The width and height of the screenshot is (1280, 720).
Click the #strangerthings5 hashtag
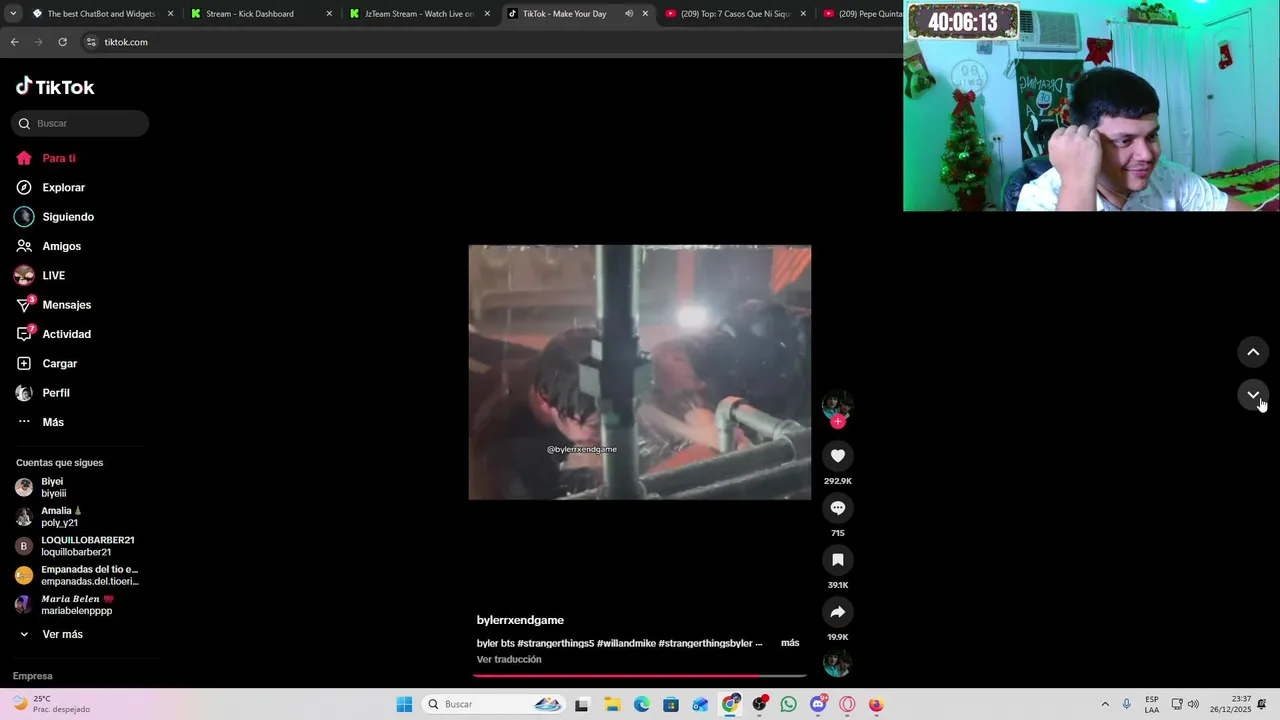click(x=556, y=643)
